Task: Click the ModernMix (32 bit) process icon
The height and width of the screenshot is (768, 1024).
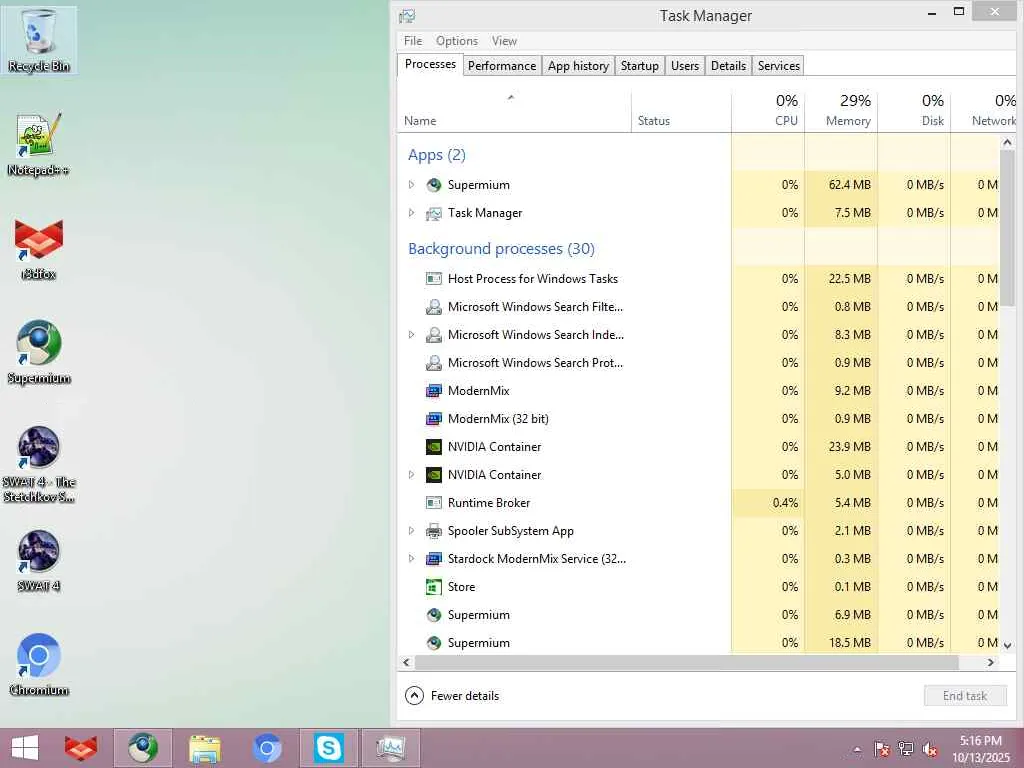Action: click(434, 419)
